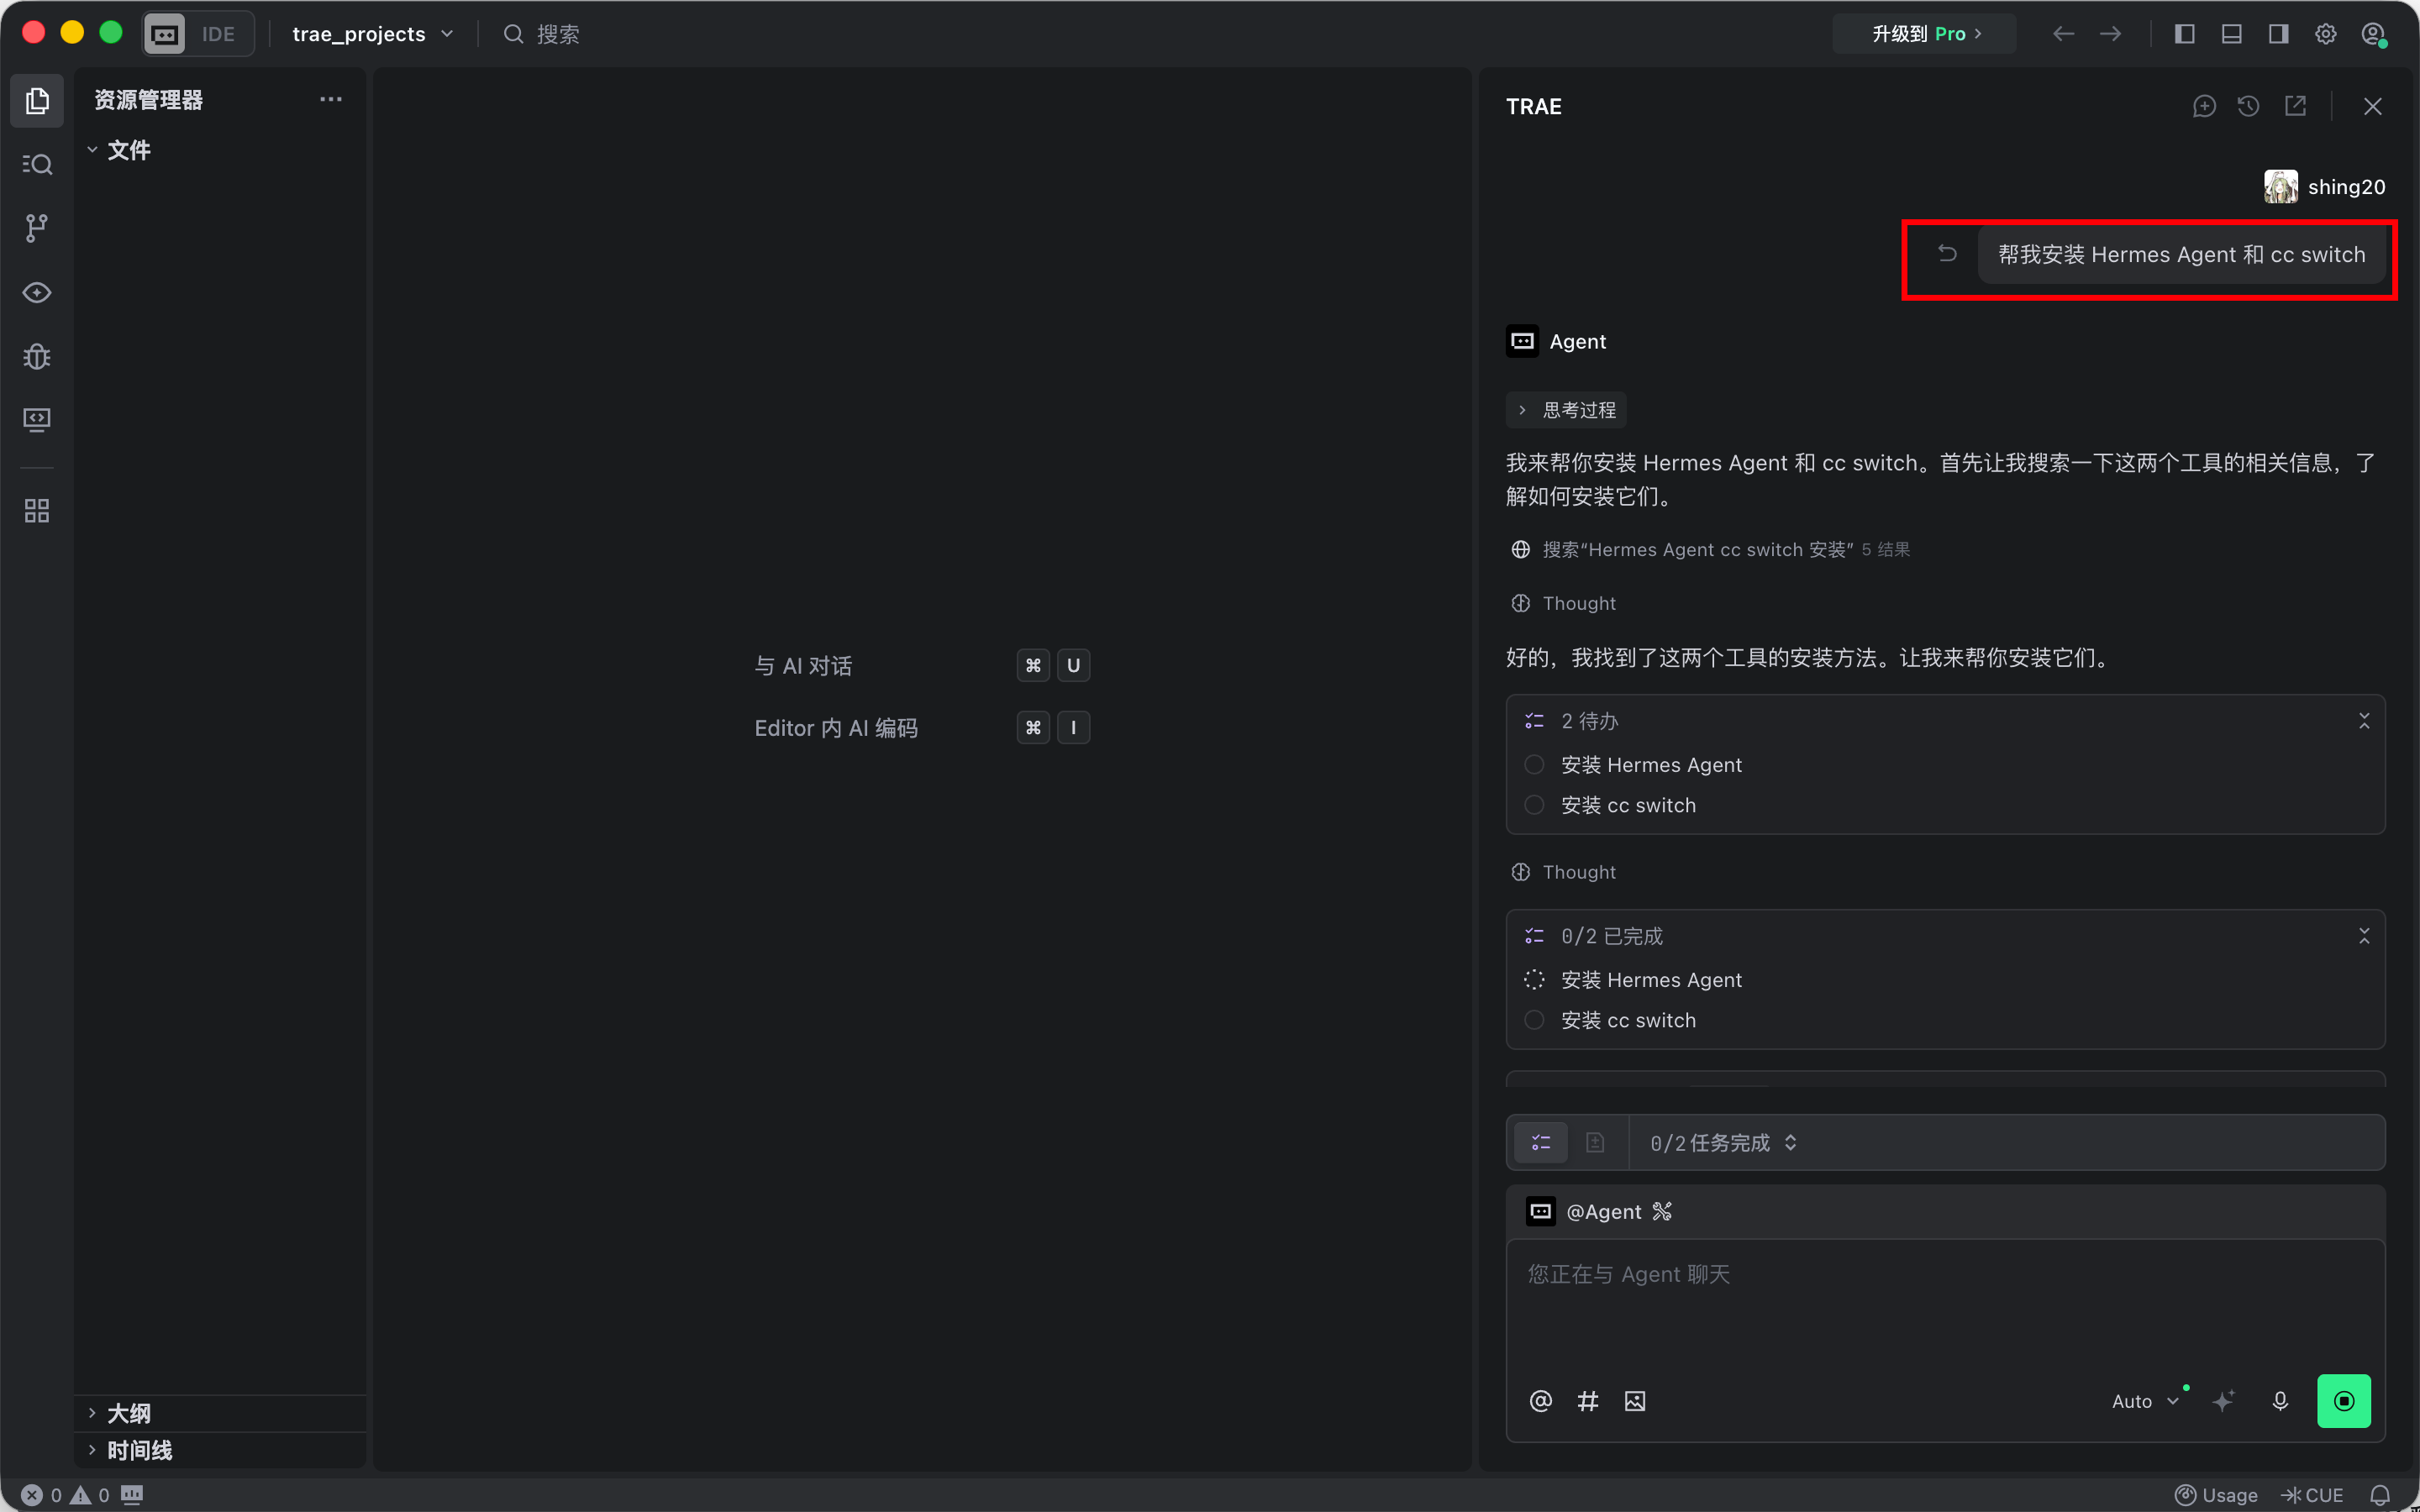The image size is (2420, 1512).
Task: Click the sparkle prompt-enhance icon
Action: coord(2224,1401)
